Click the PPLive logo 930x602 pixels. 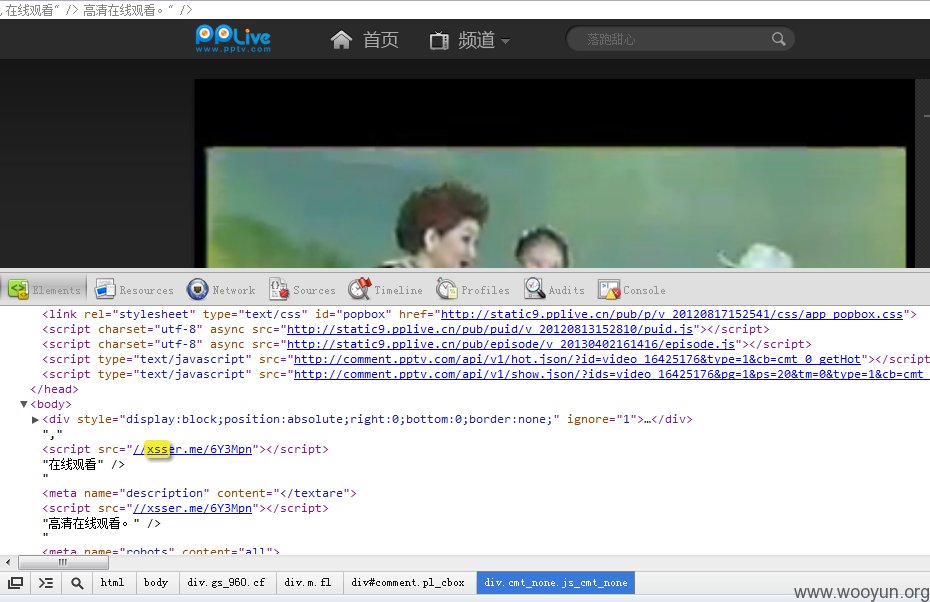[x=233, y=39]
